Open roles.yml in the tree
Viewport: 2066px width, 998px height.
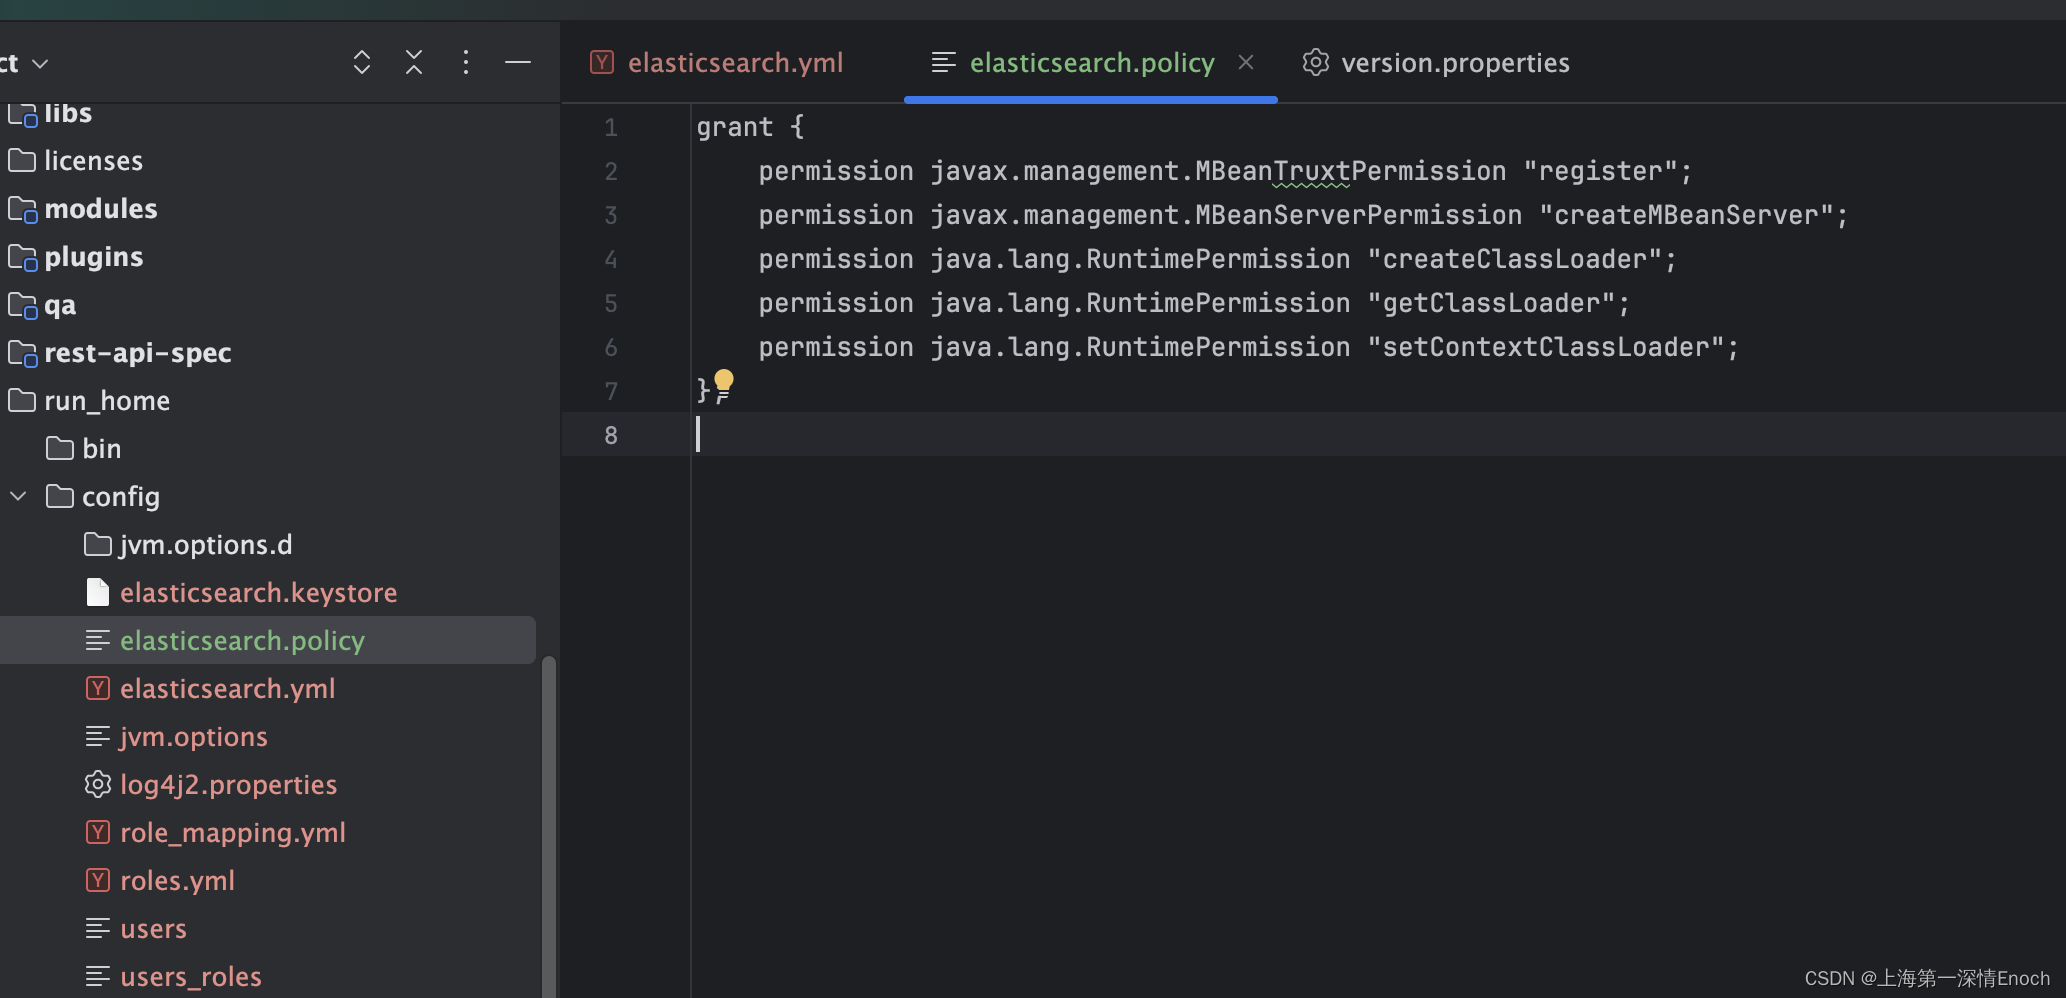[x=178, y=881]
